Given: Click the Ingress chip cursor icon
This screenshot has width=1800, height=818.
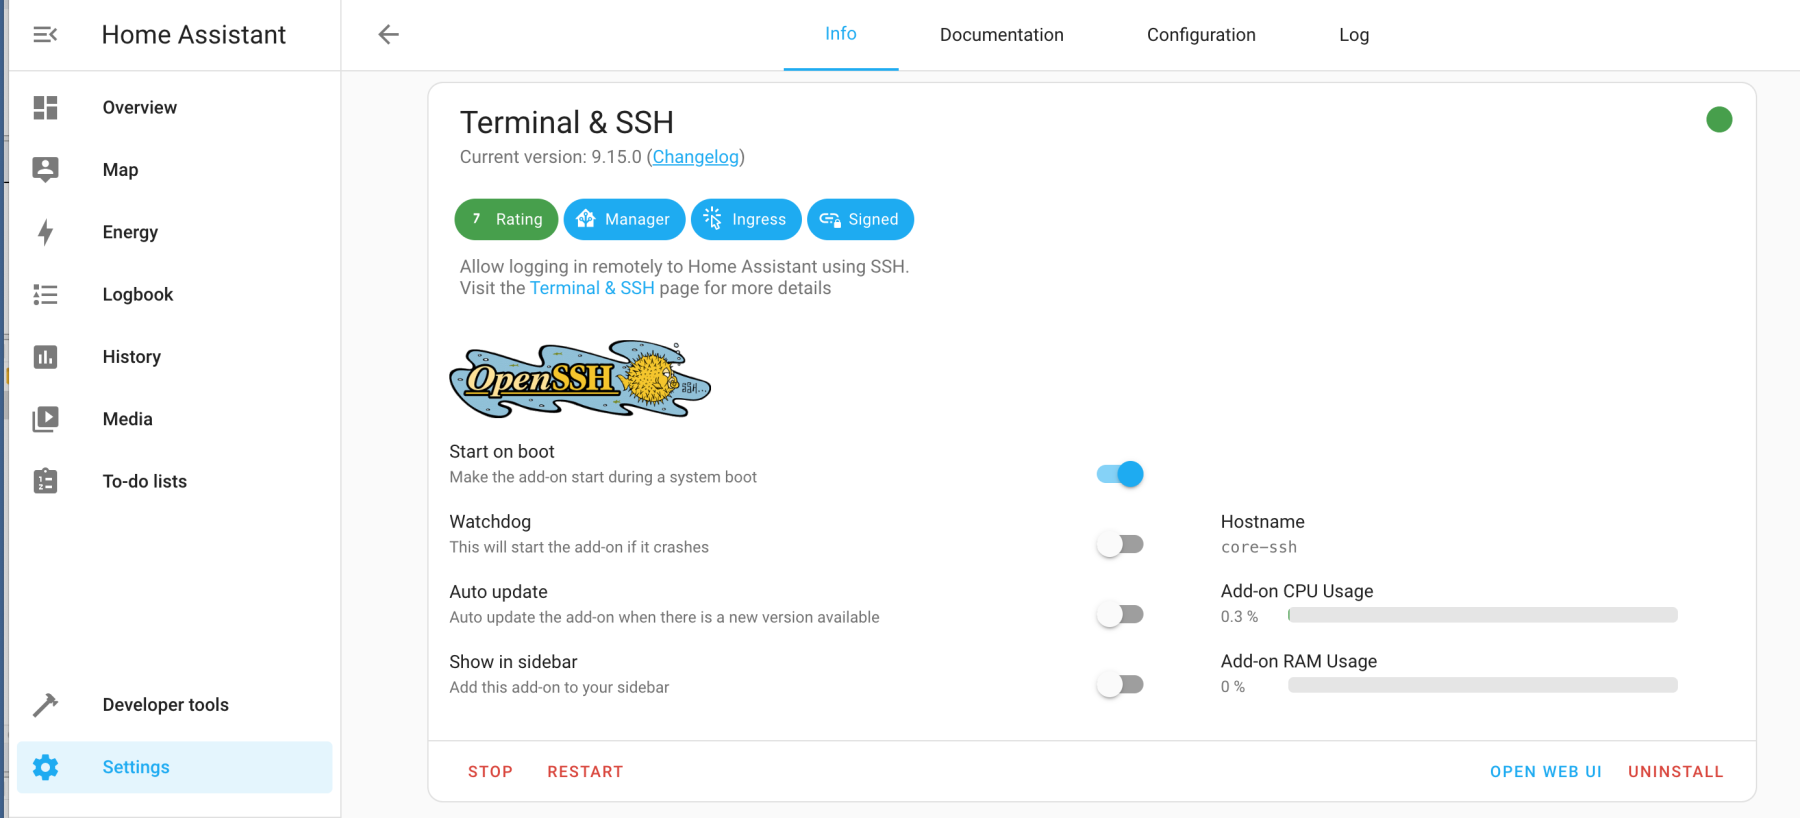Looking at the screenshot, I should click(x=712, y=219).
